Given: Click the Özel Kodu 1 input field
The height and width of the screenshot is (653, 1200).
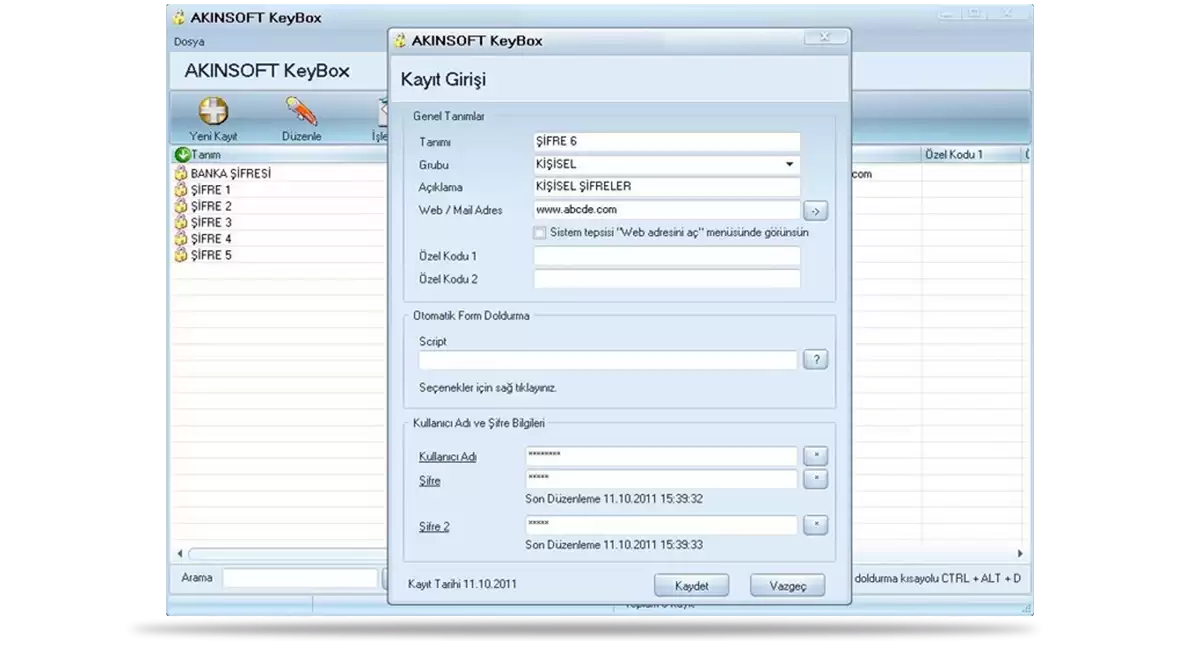Looking at the screenshot, I should pos(667,256).
